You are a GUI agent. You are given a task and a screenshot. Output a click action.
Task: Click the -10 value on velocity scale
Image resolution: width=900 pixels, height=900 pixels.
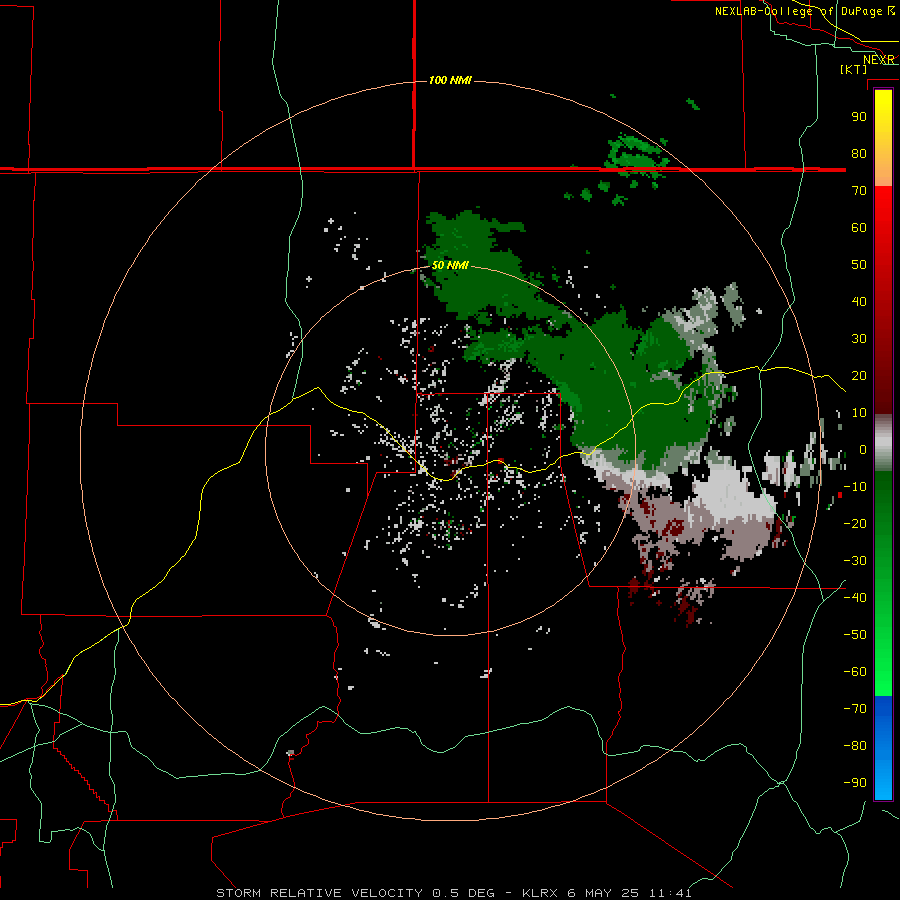click(x=855, y=487)
